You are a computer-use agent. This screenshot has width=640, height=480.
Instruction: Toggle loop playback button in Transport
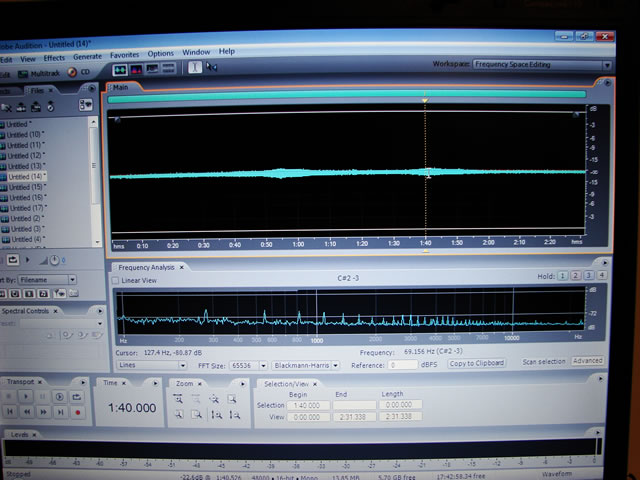76,397
